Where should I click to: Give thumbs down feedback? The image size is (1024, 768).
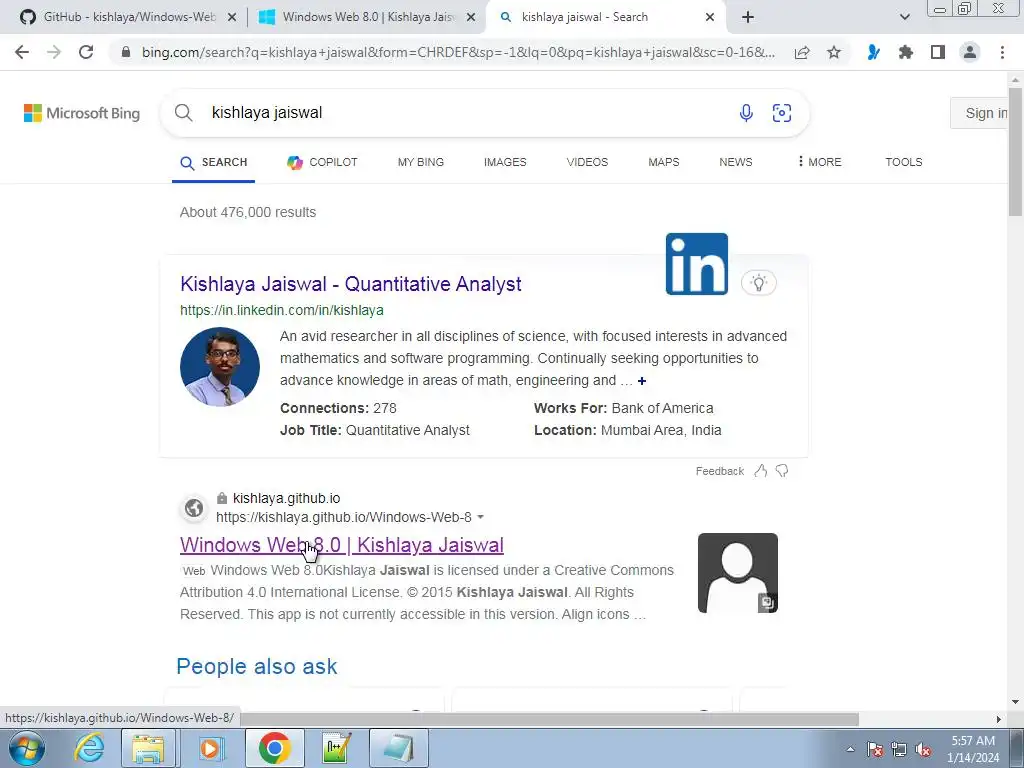tap(782, 471)
